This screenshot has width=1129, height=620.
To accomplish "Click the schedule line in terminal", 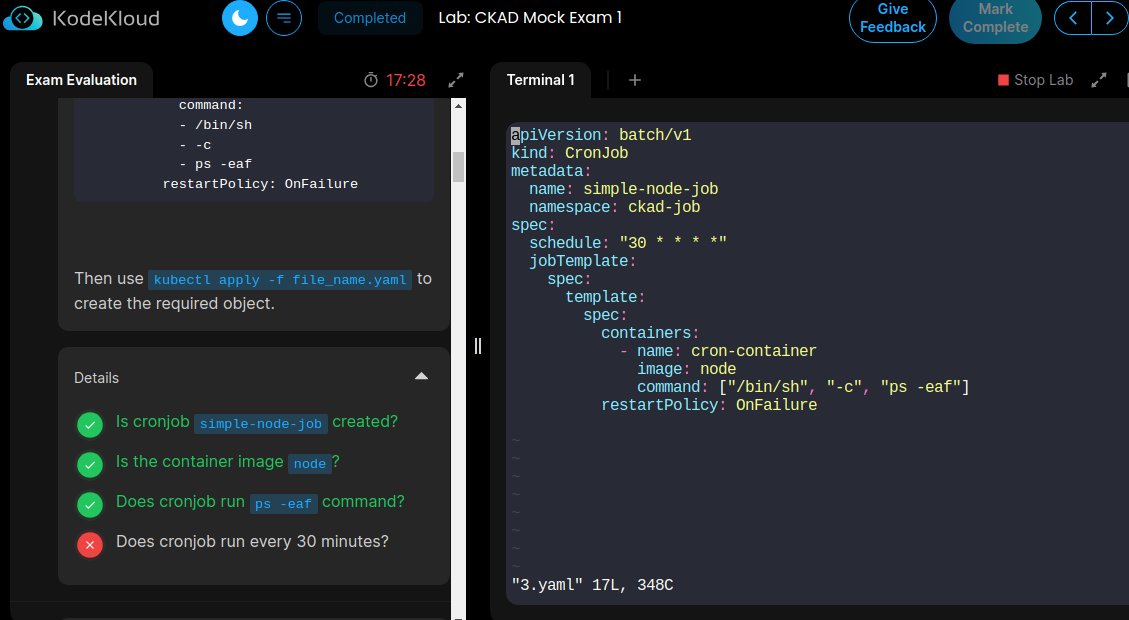I will 628,243.
